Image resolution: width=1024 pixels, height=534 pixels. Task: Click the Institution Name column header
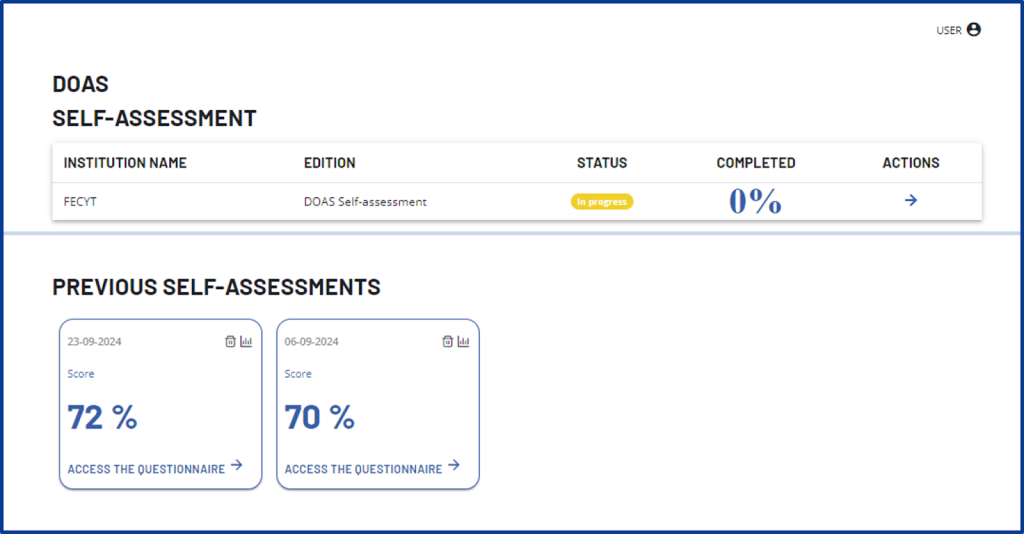tap(125, 163)
